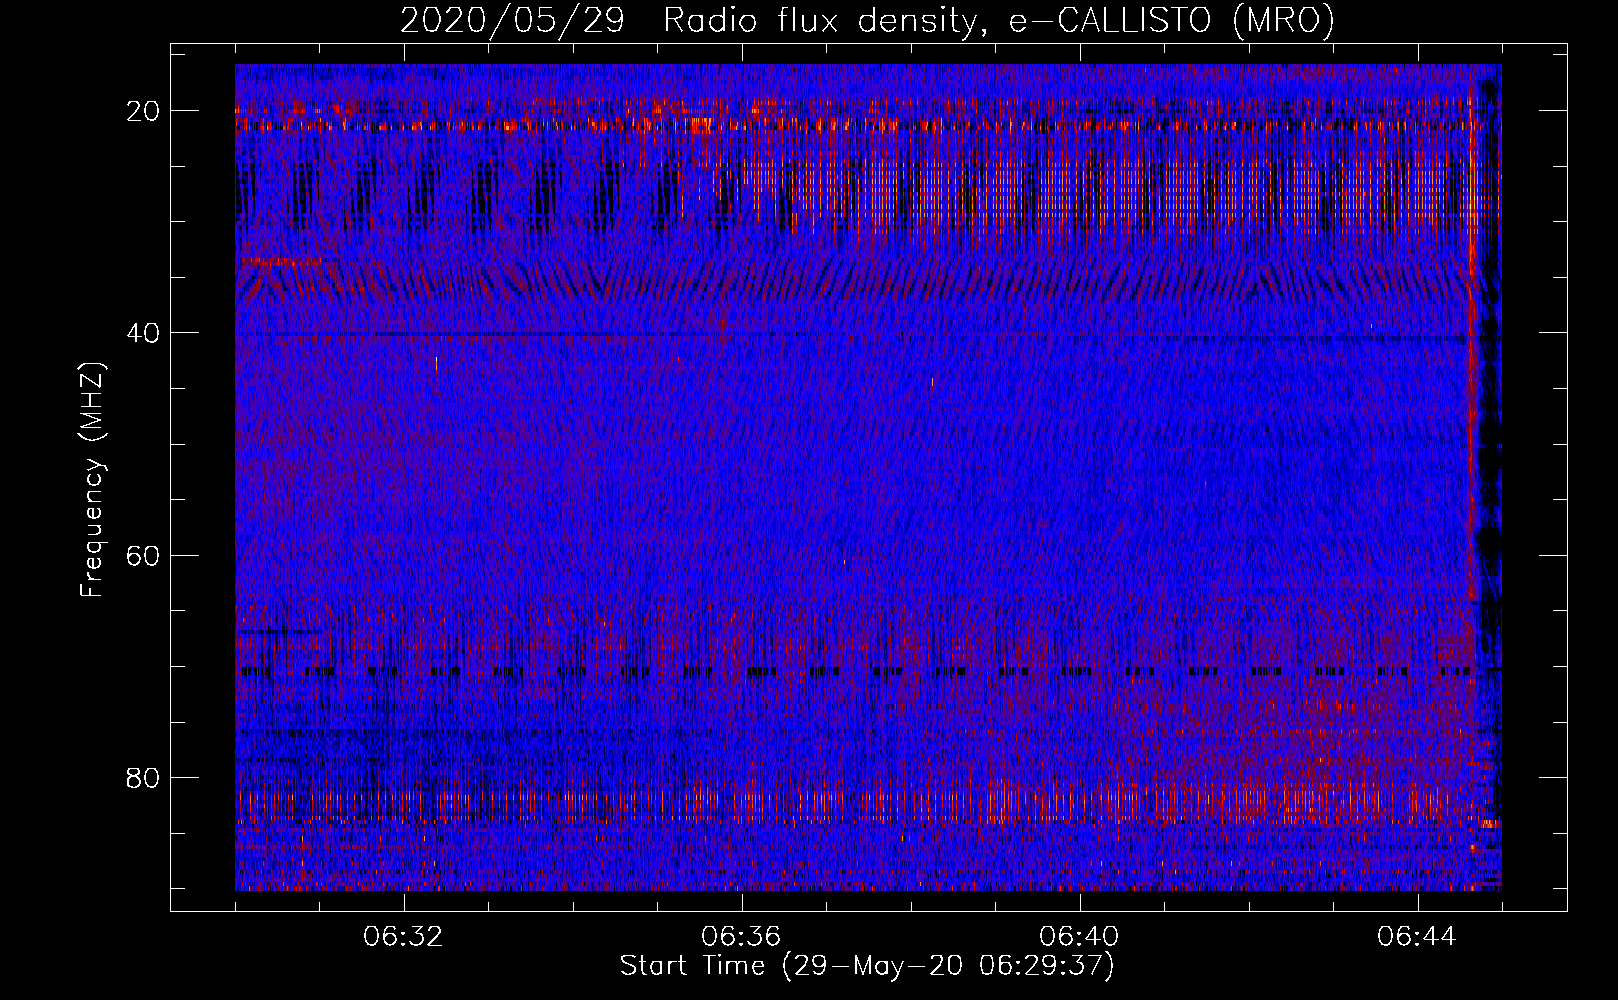Click the 06:36 time tick label
Image resolution: width=1618 pixels, height=1000 pixels.
[741, 937]
